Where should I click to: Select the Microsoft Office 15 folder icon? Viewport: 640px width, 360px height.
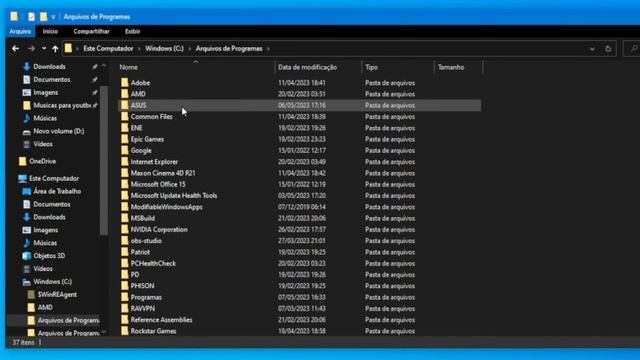tap(124, 184)
